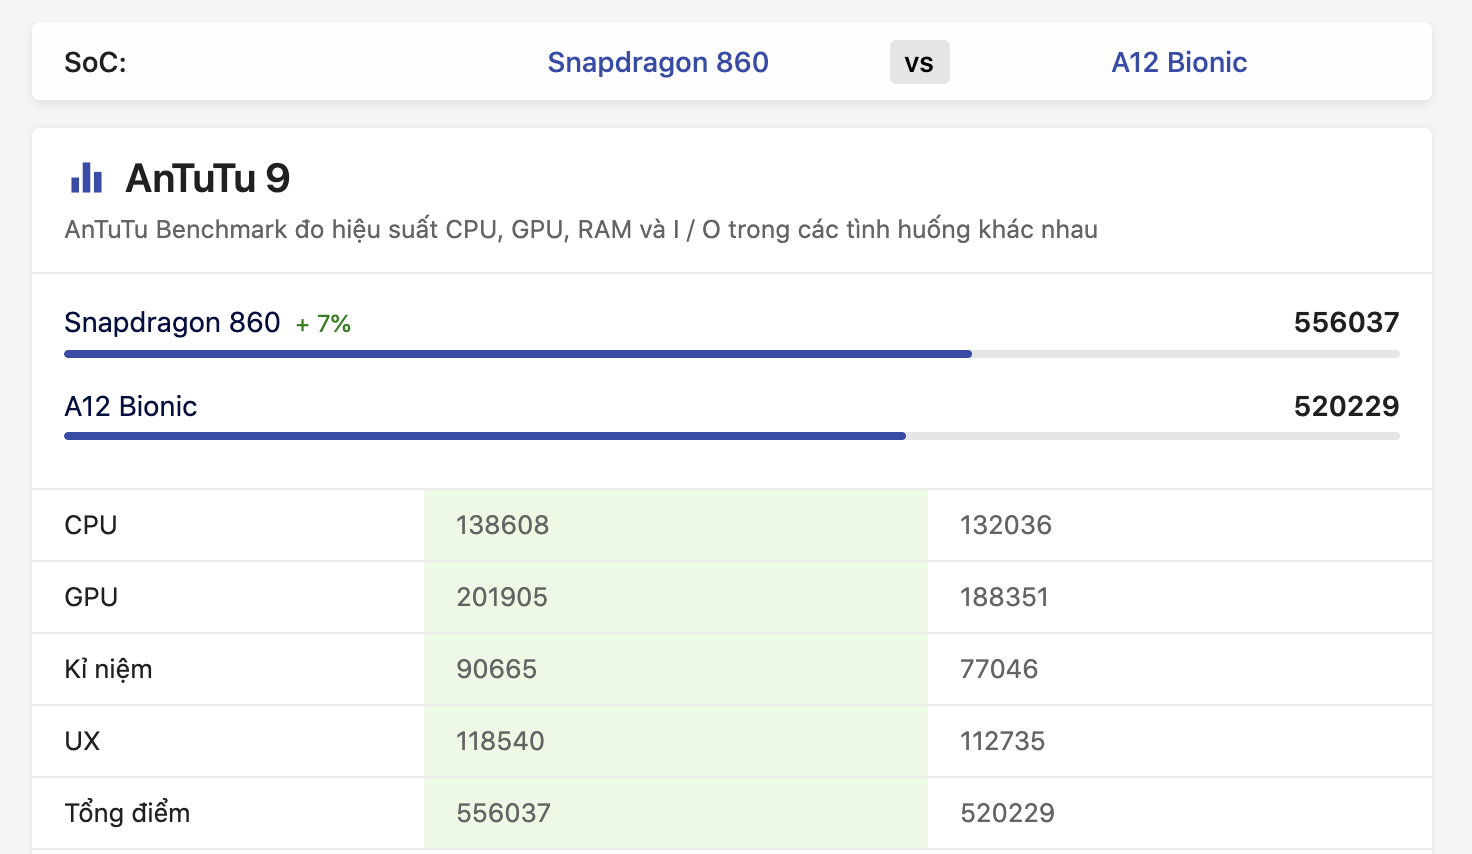The height and width of the screenshot is (854, 1472).
Task: Open the Snapdragon 860 link in header
Action: coord(658,62)
